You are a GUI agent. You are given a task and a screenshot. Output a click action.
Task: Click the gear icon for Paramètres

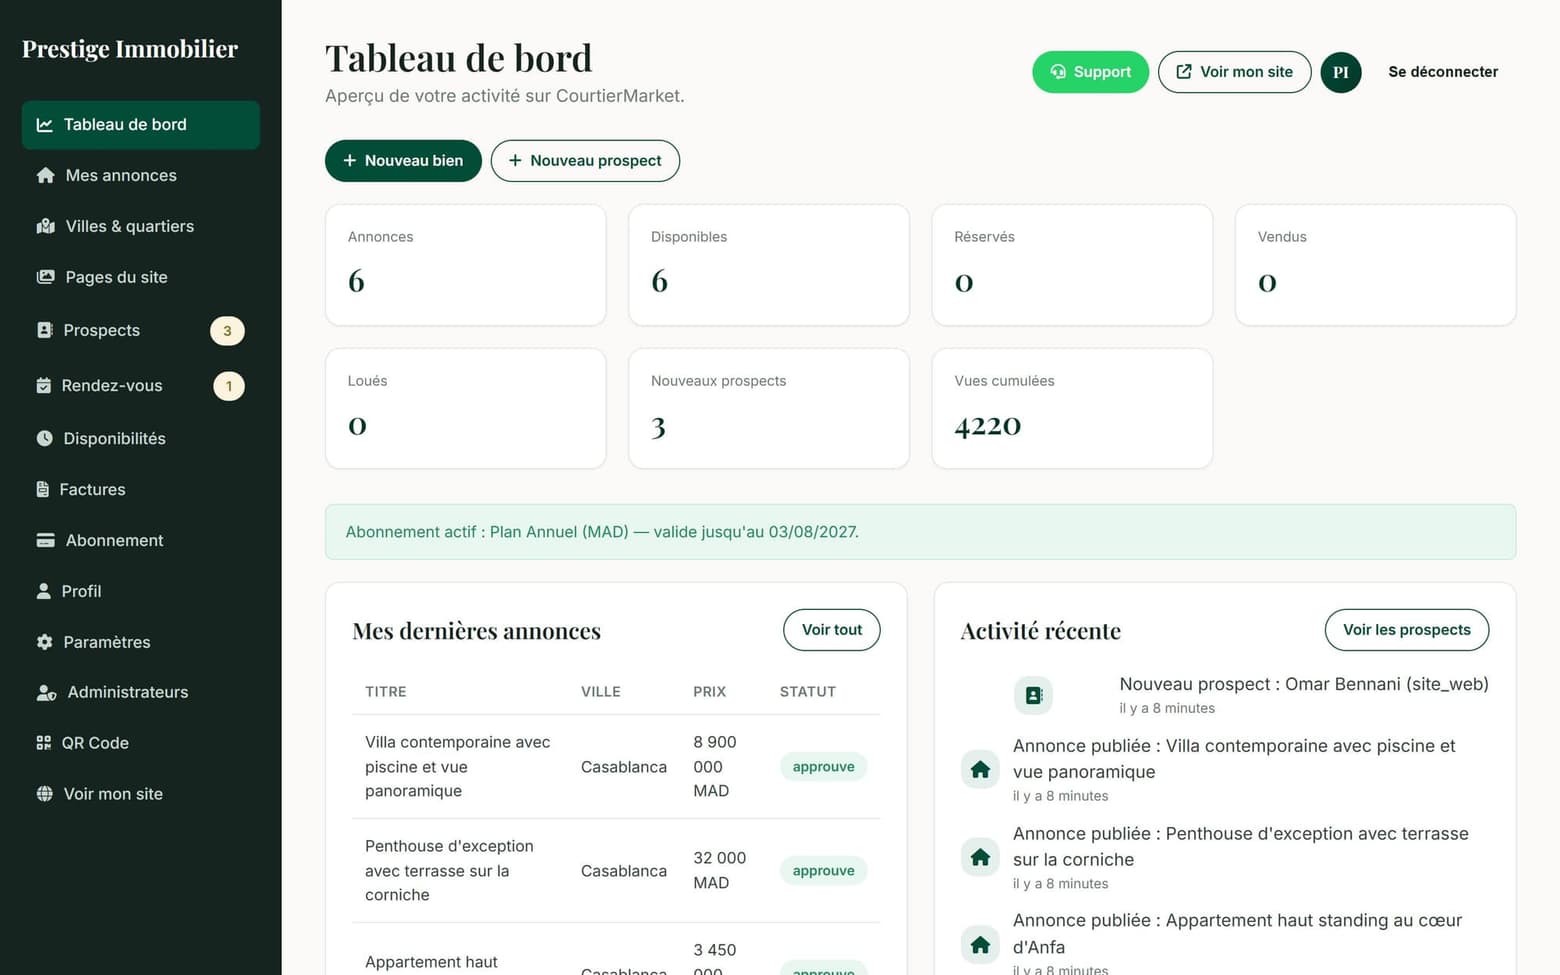pyautogui.click(x=44, y=642)
